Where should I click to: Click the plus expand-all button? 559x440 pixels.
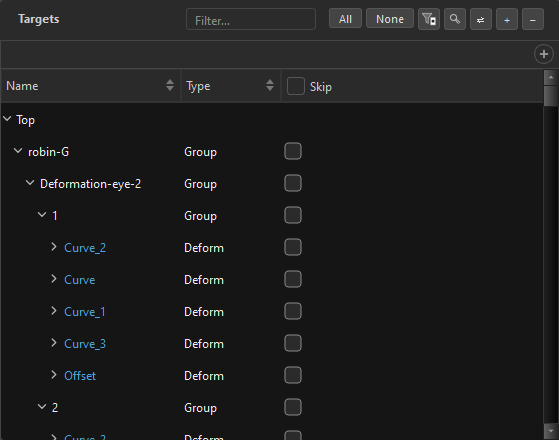tap(507, 19)
